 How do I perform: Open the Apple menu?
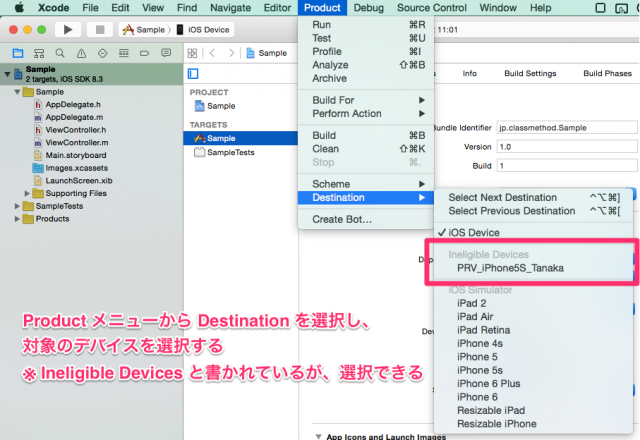pyautogui.click(x=19, y=7)
